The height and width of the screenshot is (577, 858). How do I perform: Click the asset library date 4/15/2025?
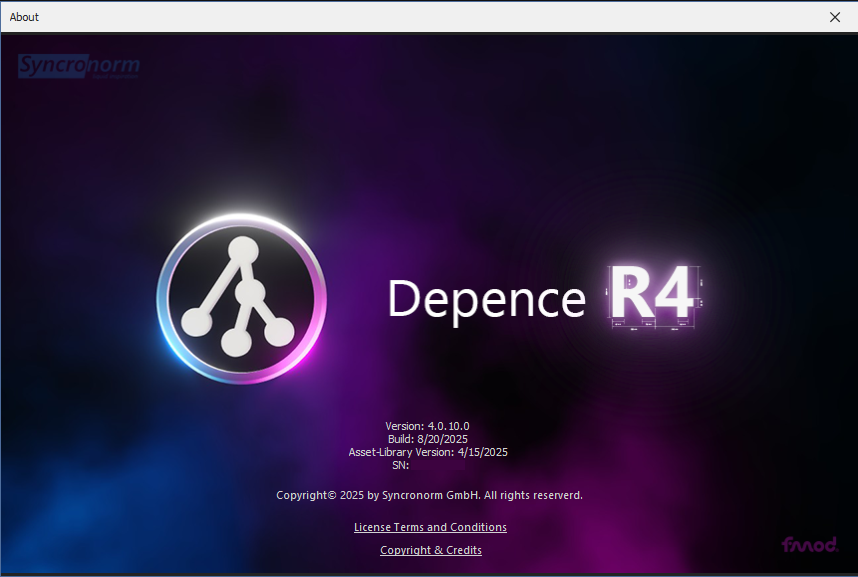point(482,452)
